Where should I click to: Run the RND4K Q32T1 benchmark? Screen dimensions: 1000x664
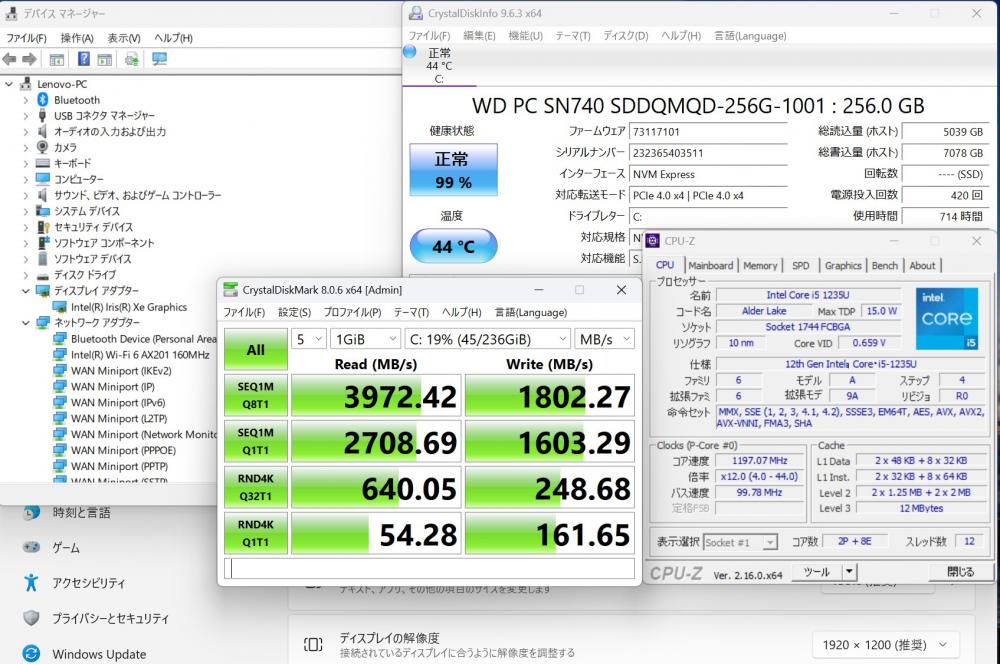click(256, 487)
